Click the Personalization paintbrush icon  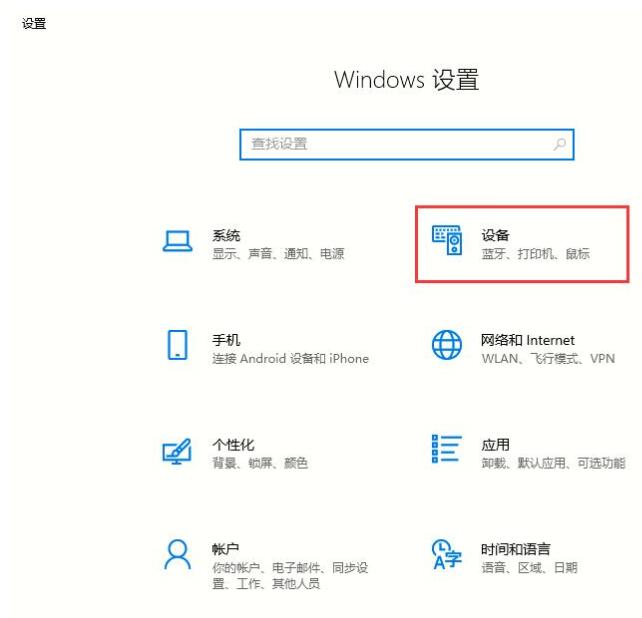click(x=177, y=451)
